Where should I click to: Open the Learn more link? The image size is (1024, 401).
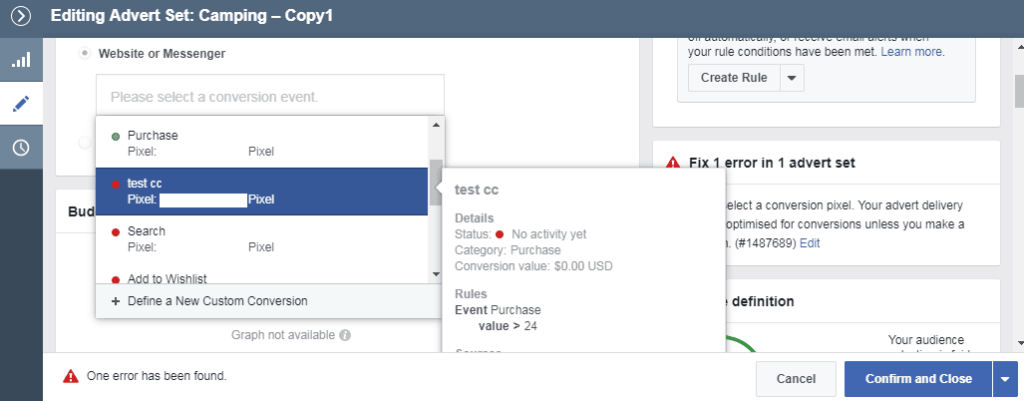pos(912,51)
